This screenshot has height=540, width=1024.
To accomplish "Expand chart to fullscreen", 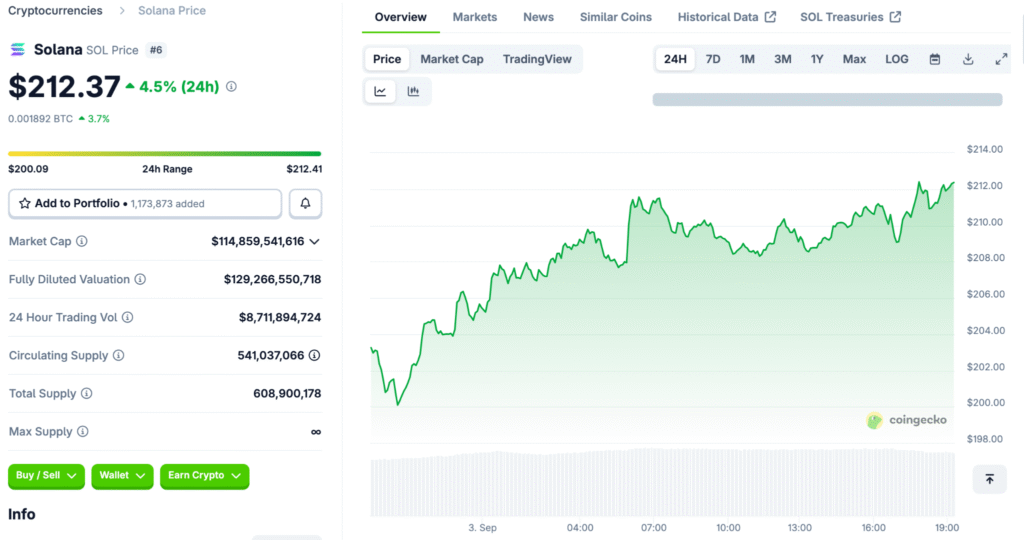I will click(x=1001, y=59).
